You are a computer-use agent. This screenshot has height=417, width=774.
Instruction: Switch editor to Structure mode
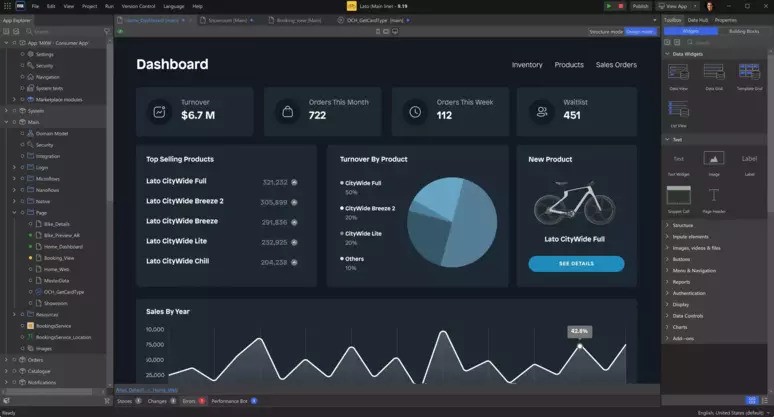click(x=606, y=32)
